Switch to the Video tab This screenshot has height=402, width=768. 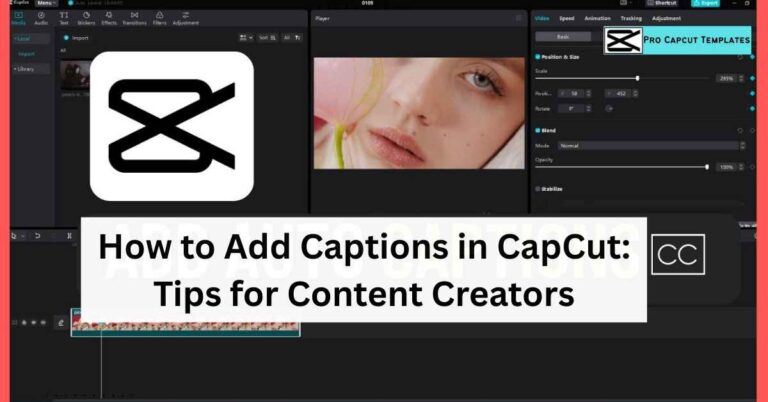542,18
